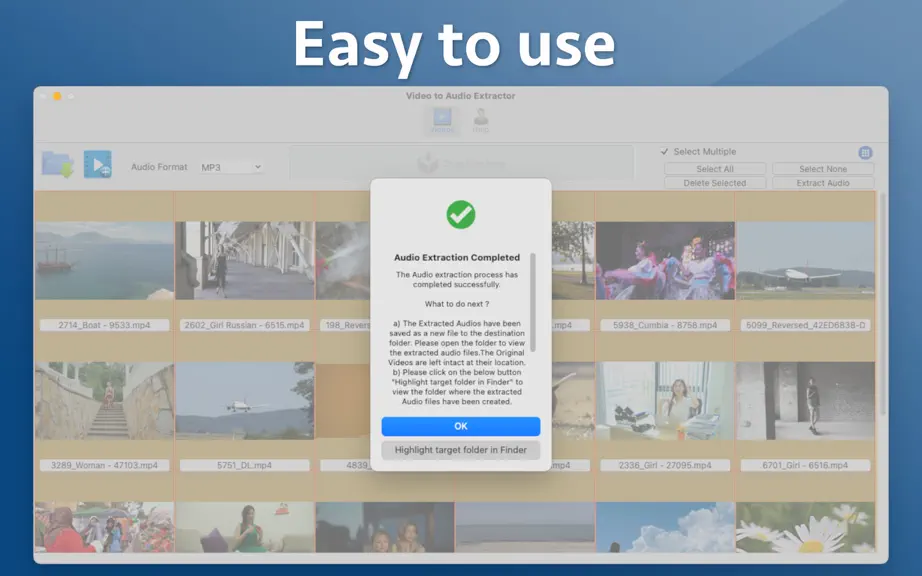Select the Girl Russian walkway thumbnail
Screen dimensions: 922x576
point(245,261)
